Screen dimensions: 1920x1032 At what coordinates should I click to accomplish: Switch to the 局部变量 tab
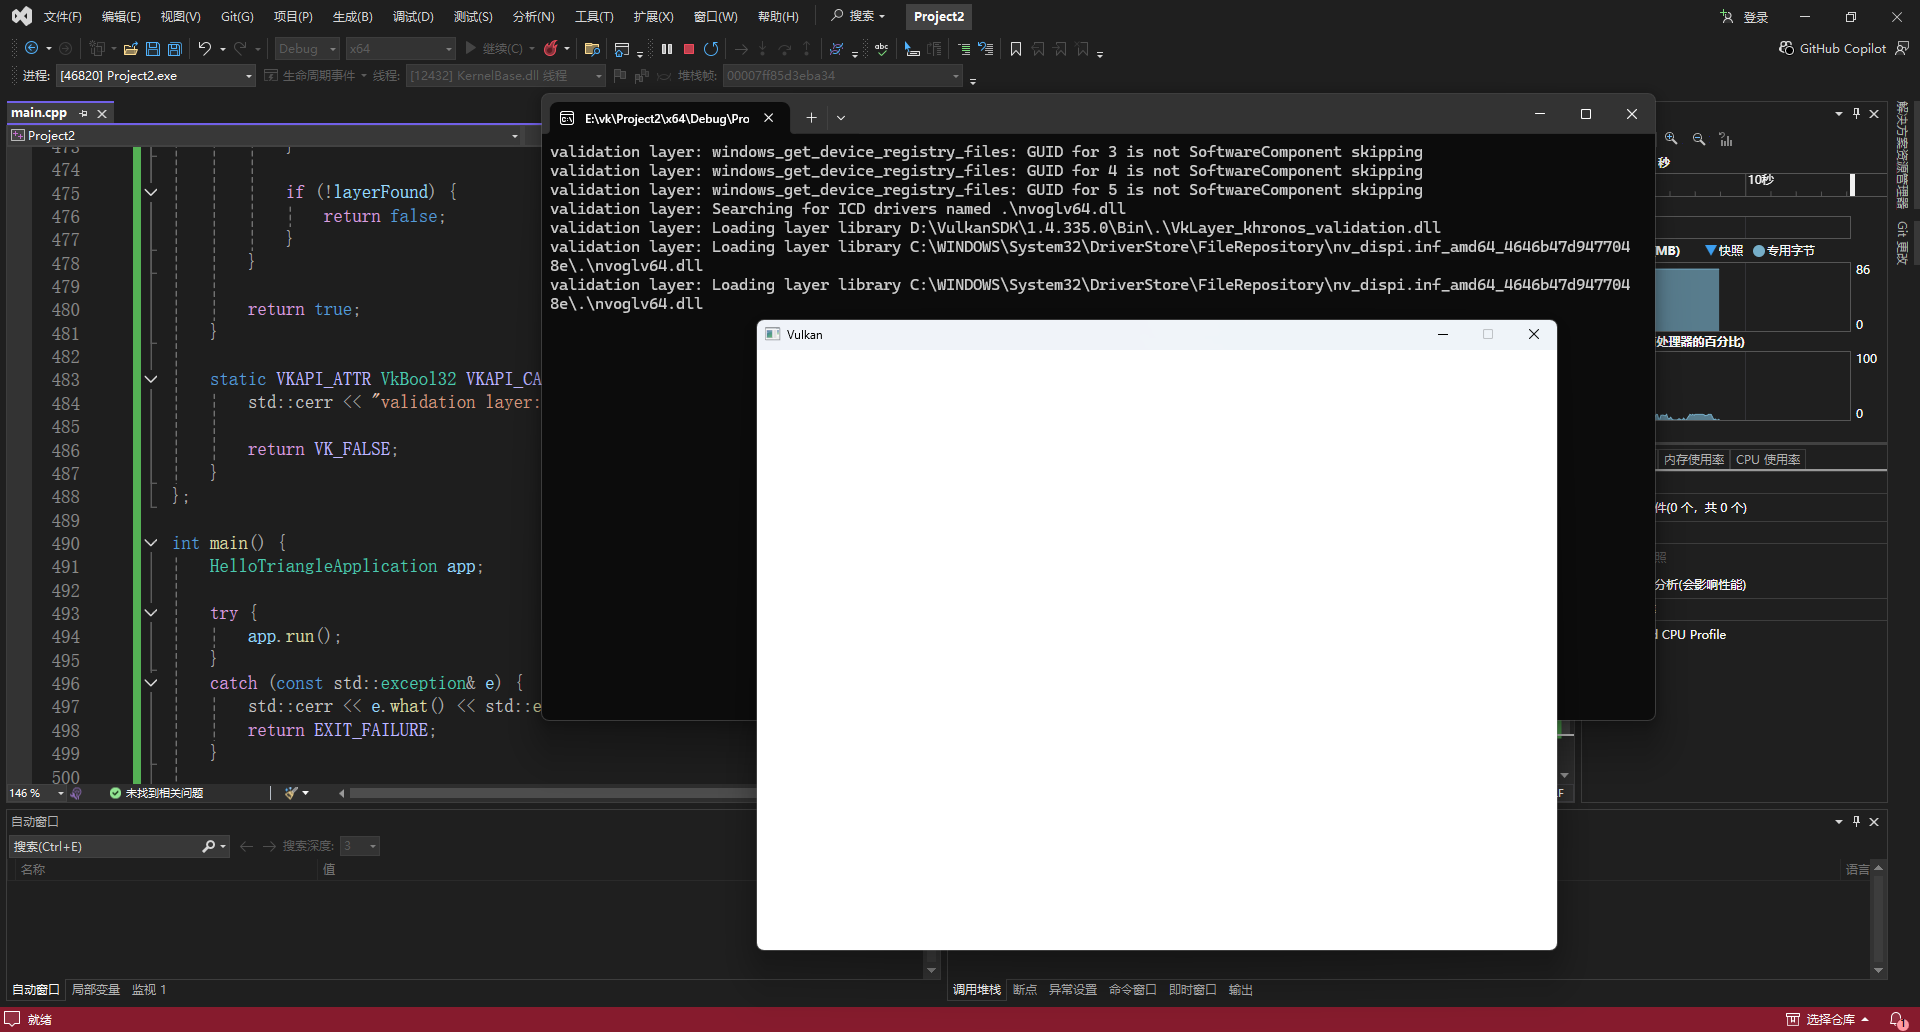[x=96, y=989]
